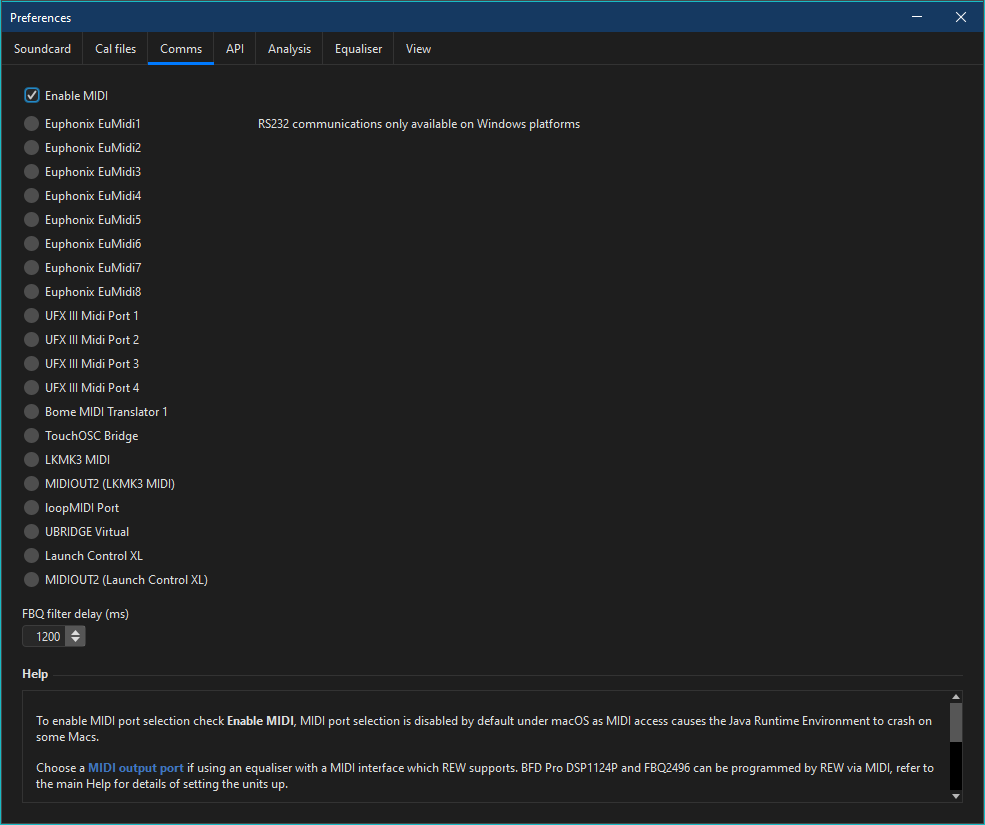Select Euphonix EuMidi1 radio button

[32, 124]
